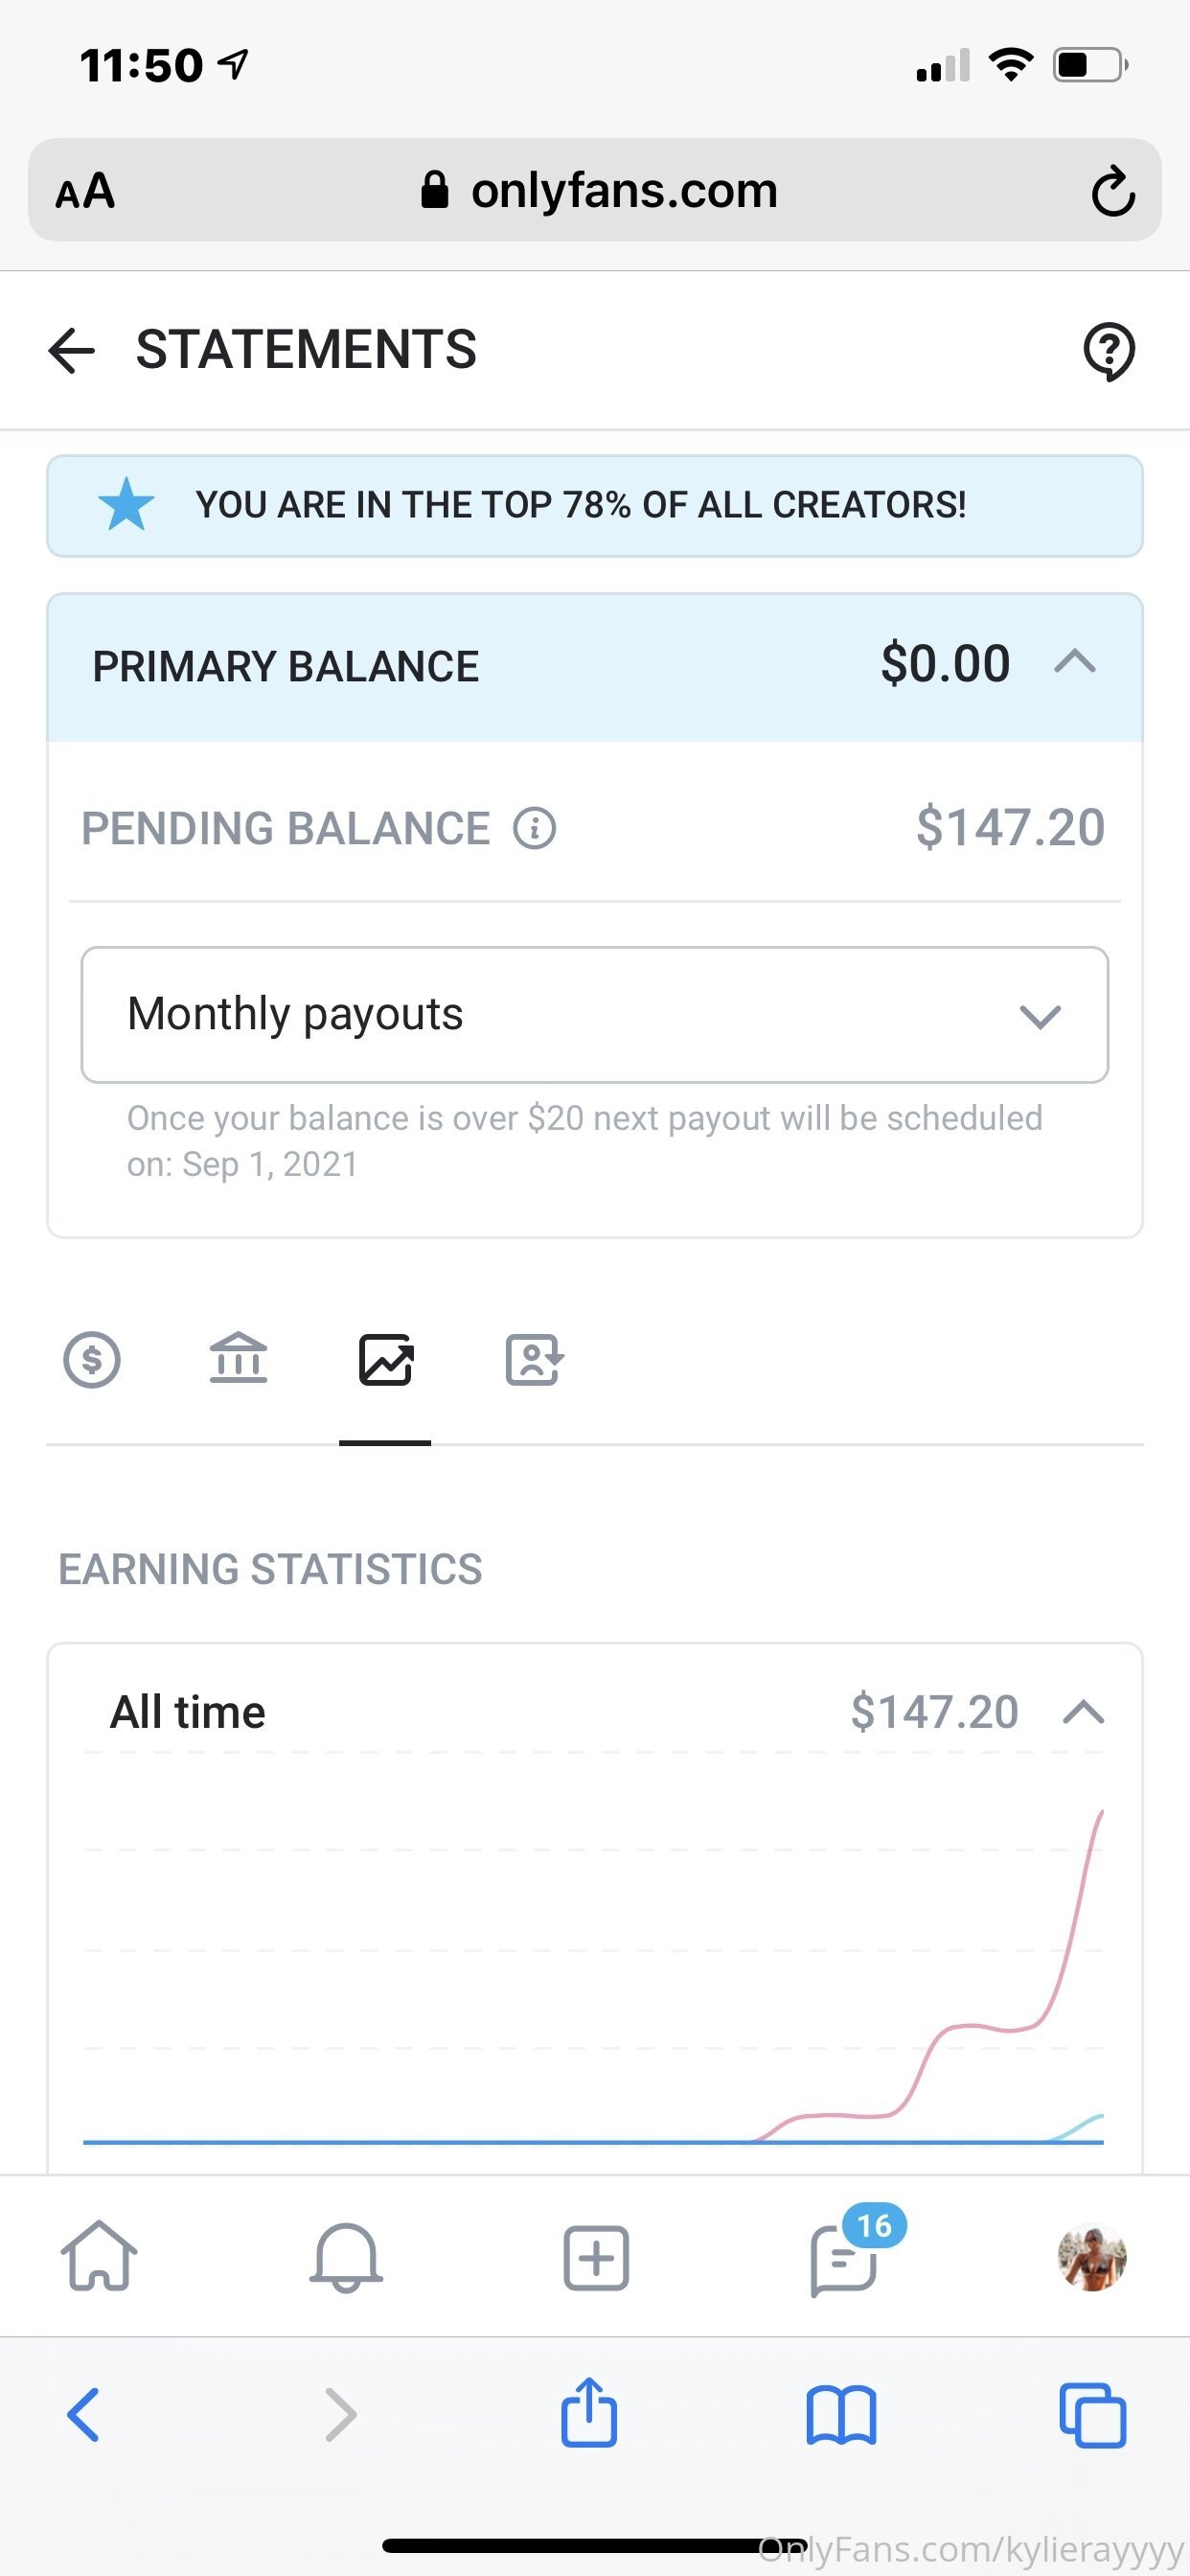Go back using the Statements arrow
1190x2576 pixels.
tap(71, 351)
